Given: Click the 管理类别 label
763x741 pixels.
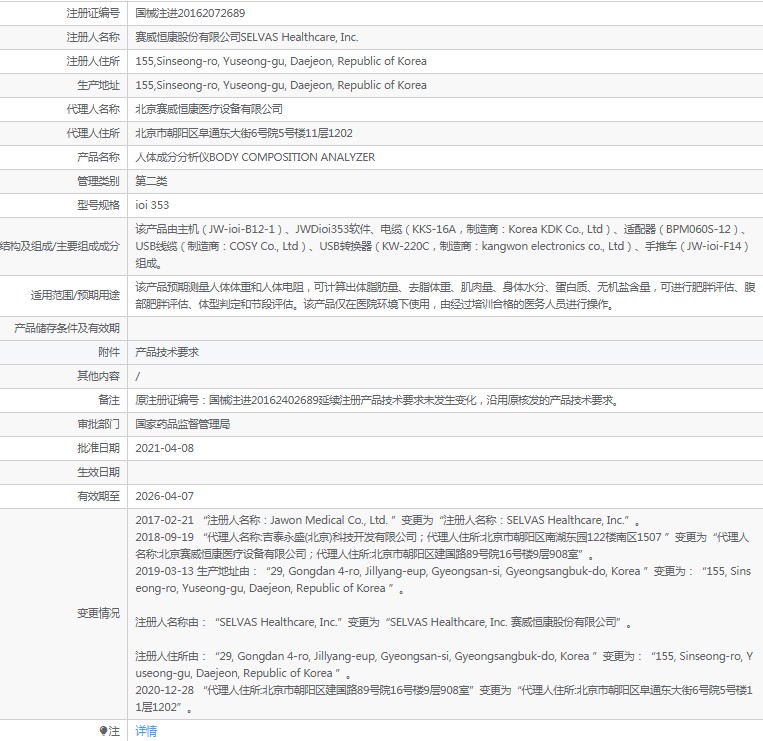Looking at the screenshot, I should pyautogui.click(x=98, y=181).
